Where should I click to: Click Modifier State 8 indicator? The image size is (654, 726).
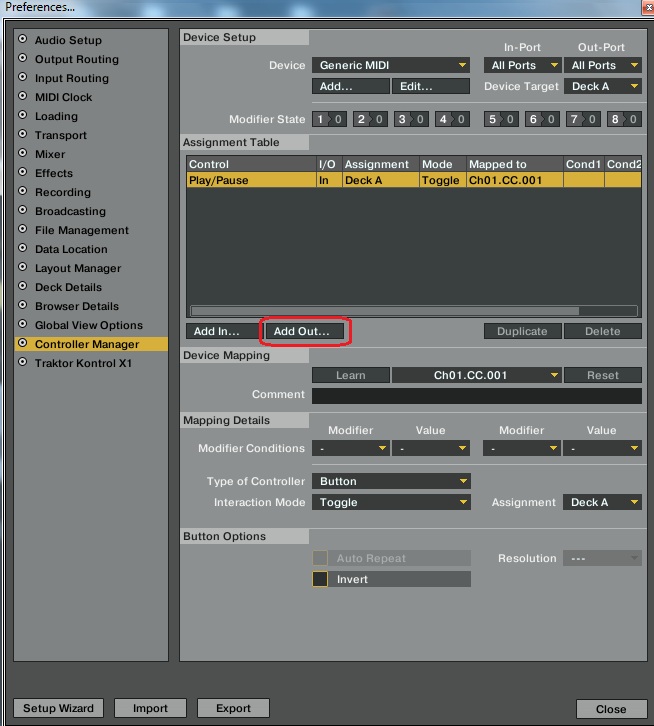[x=624, y=119]
